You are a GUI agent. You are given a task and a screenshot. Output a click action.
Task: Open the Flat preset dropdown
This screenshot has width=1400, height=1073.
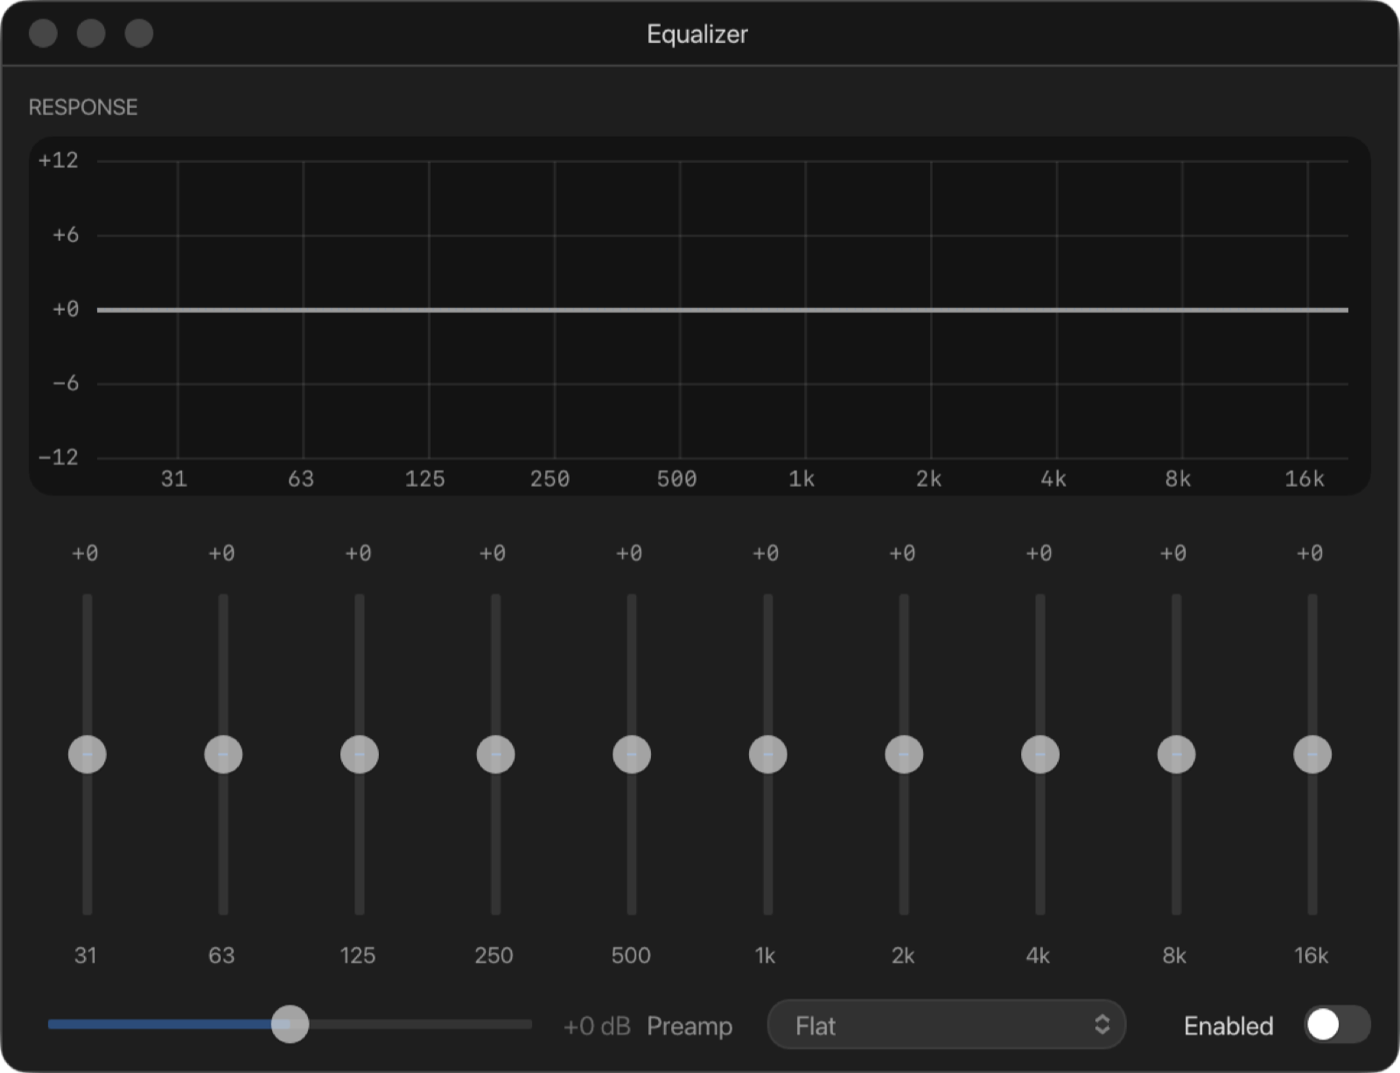[946, 1025]
